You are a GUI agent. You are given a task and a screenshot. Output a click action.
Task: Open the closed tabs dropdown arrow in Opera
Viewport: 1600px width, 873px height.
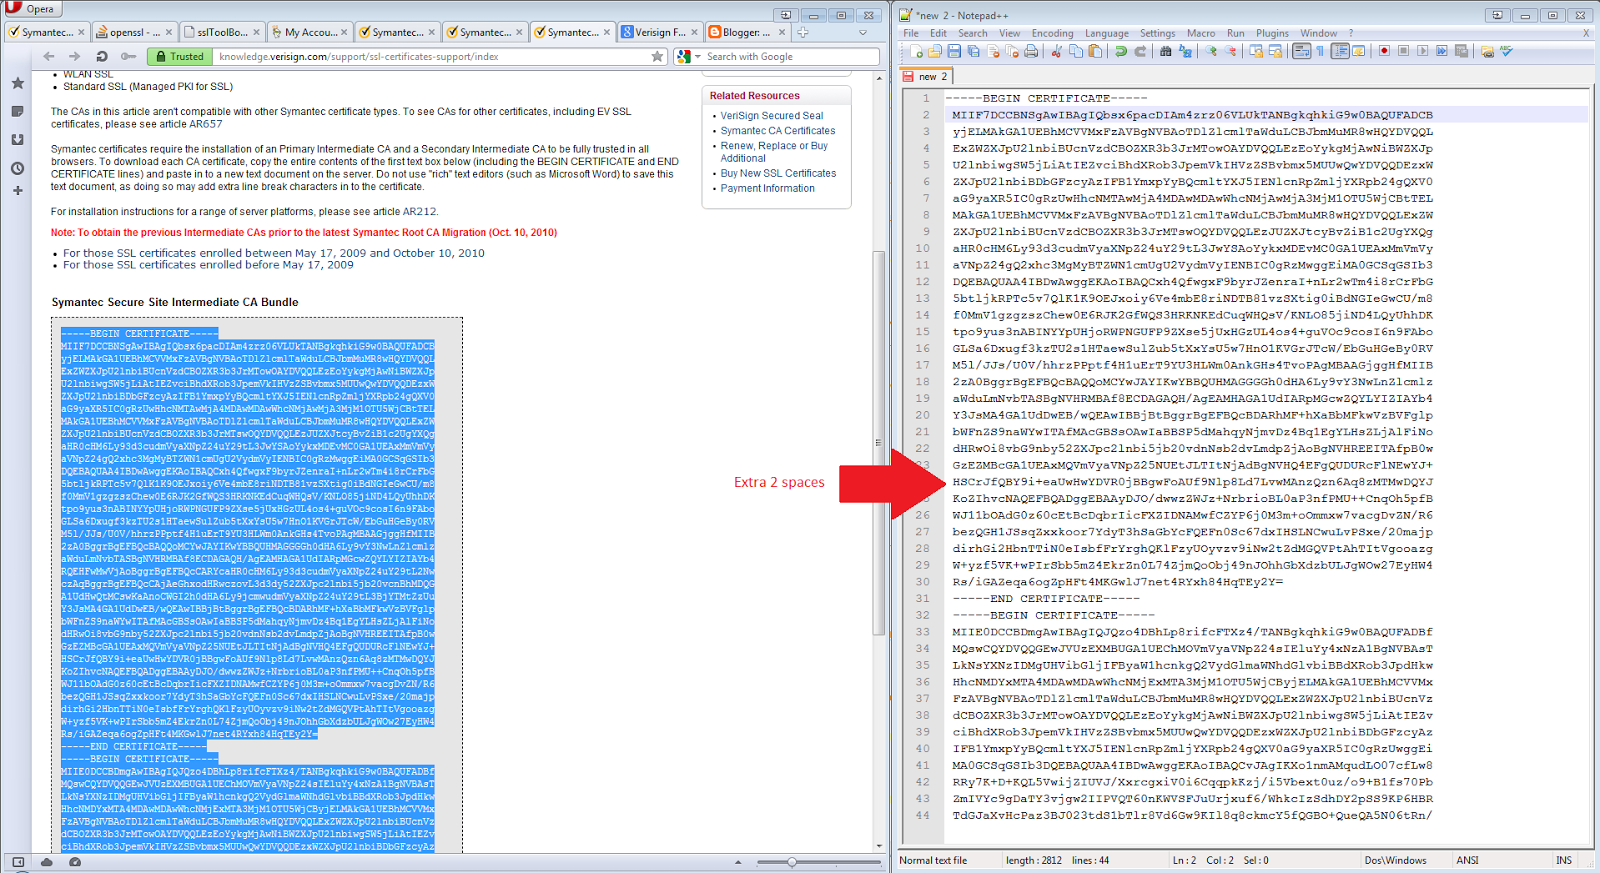[x=863, y=32]
